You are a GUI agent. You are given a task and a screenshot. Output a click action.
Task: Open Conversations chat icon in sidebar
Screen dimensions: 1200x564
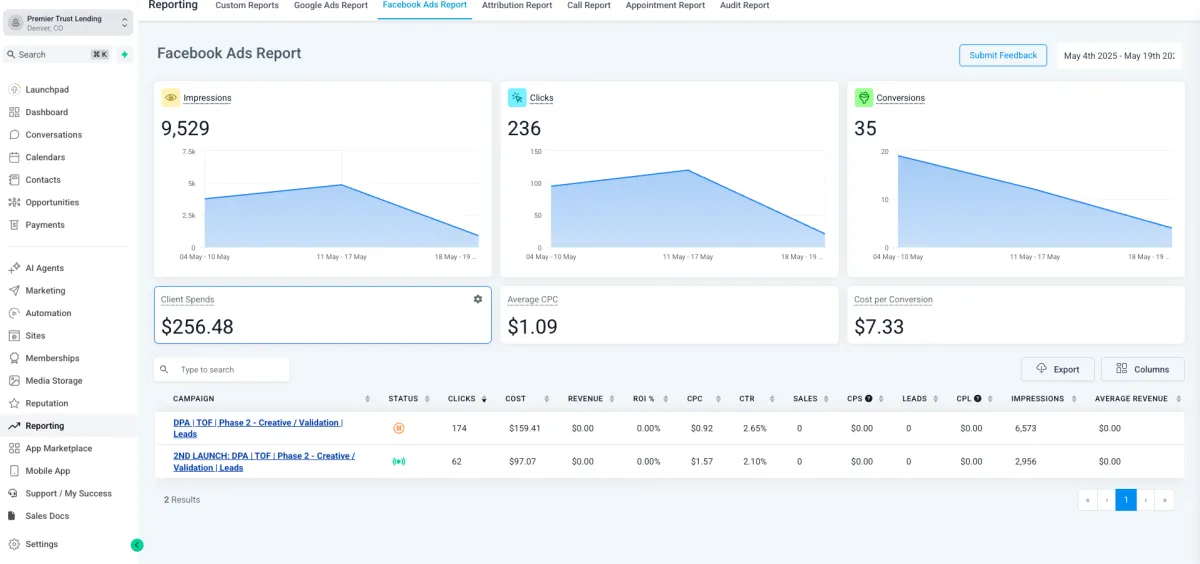click(x=14, y=135)
